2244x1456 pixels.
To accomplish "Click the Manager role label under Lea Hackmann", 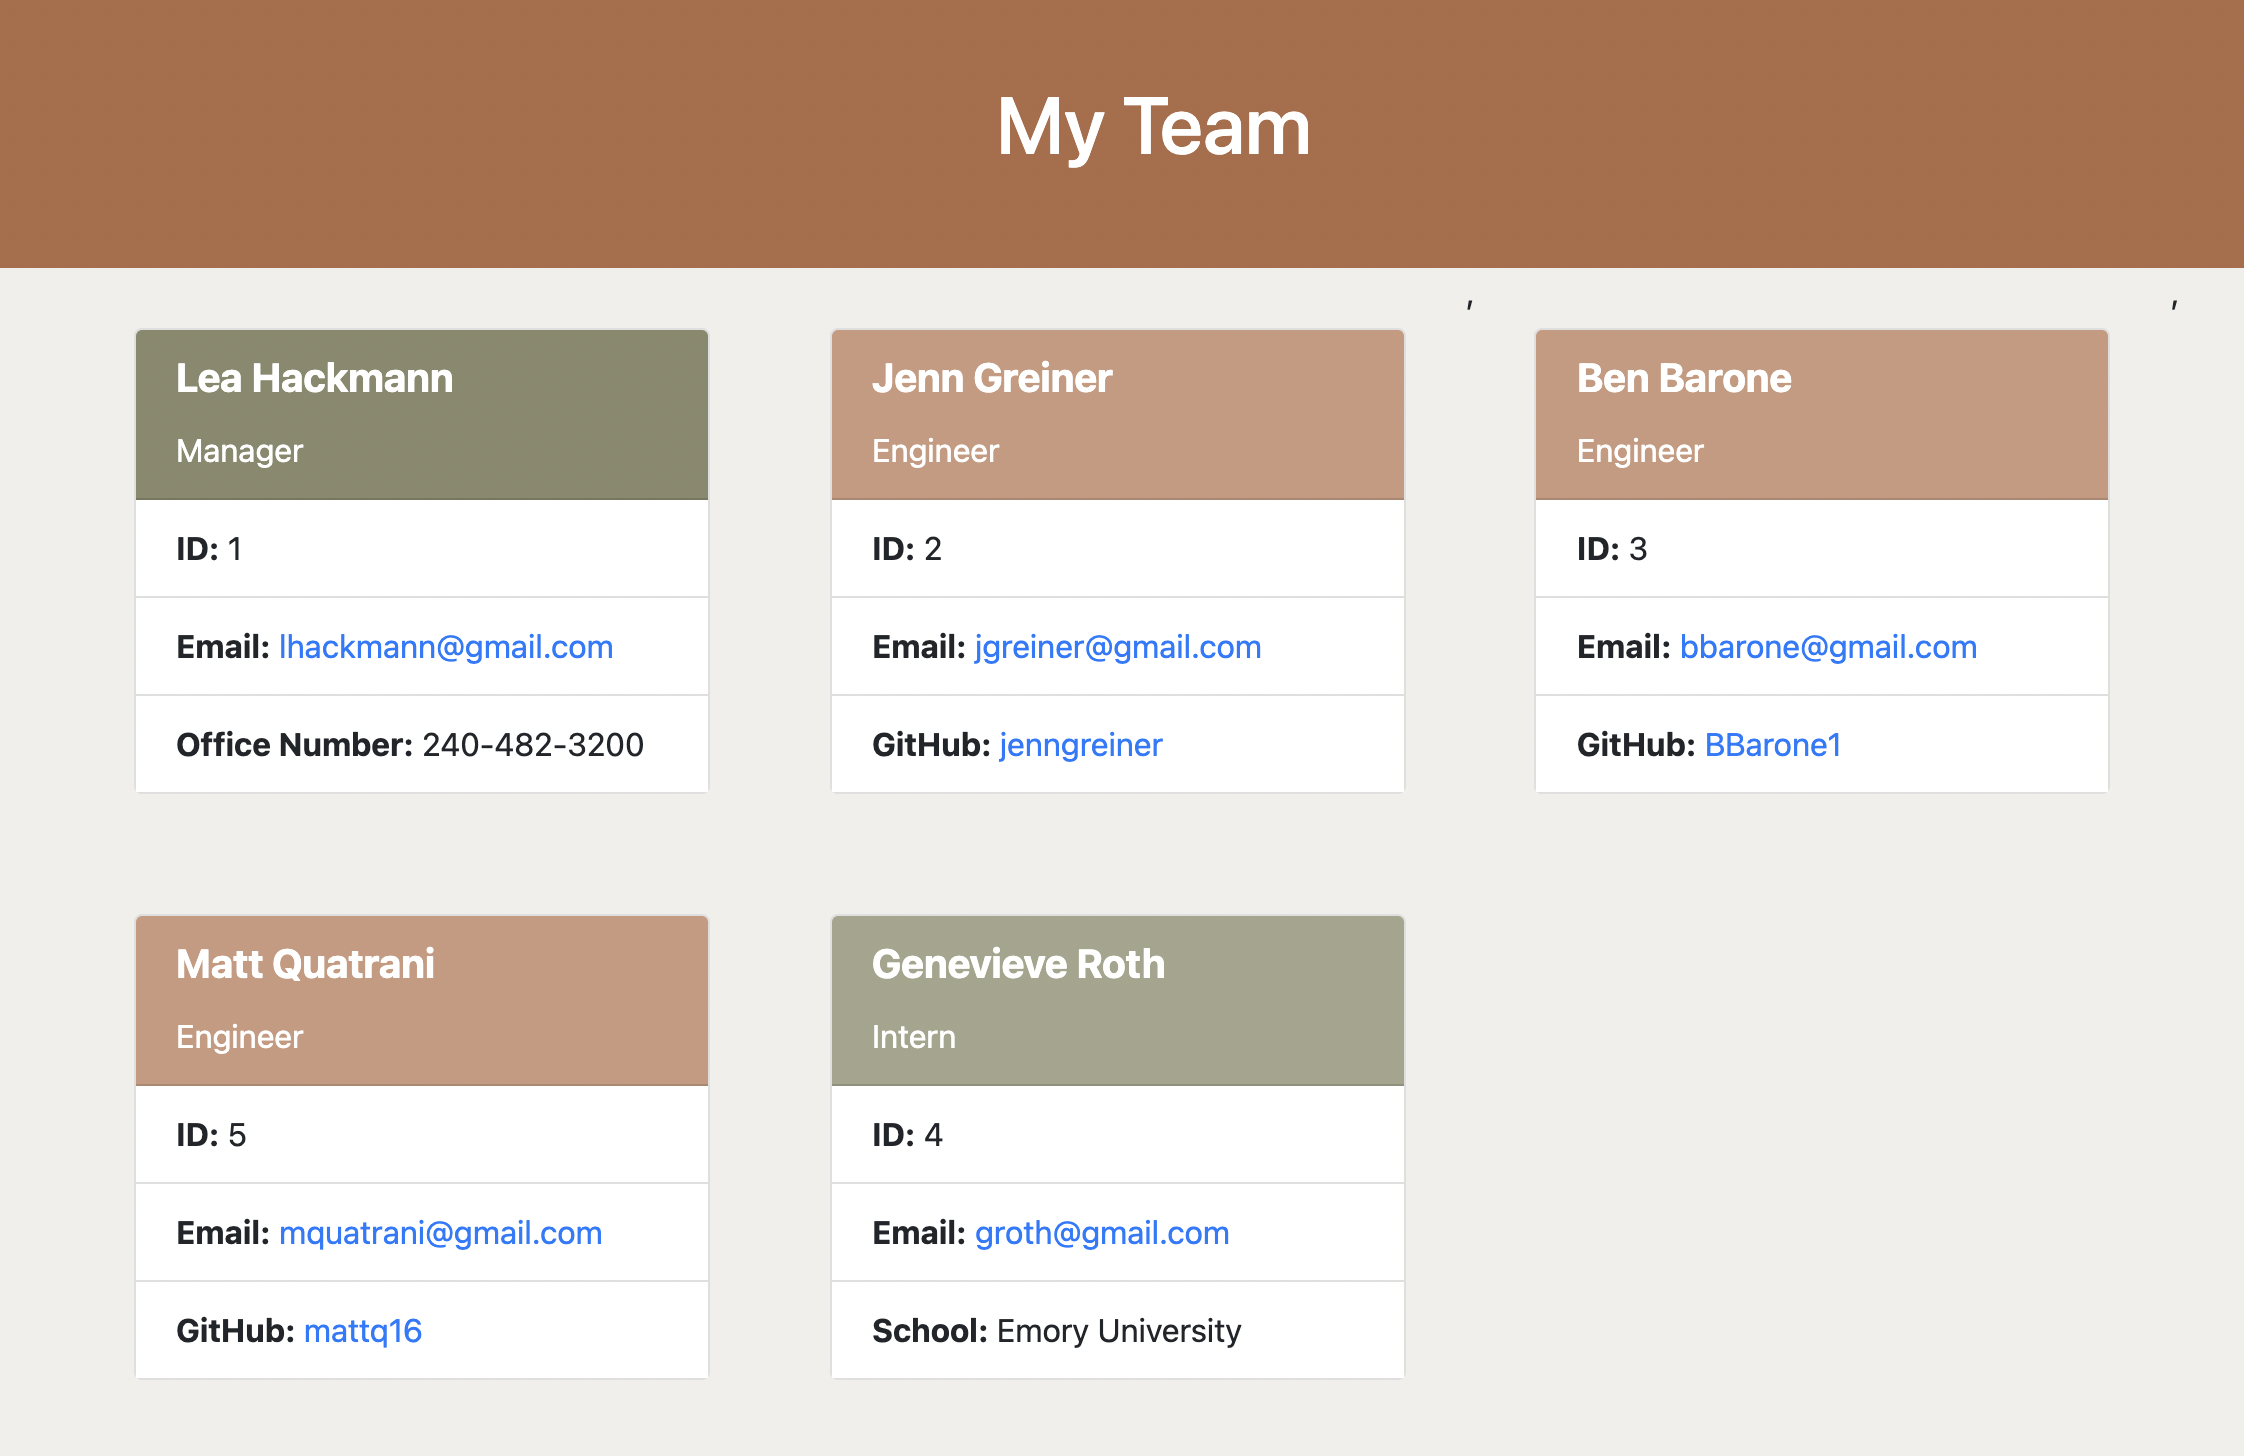I will [x=238, y=451].
